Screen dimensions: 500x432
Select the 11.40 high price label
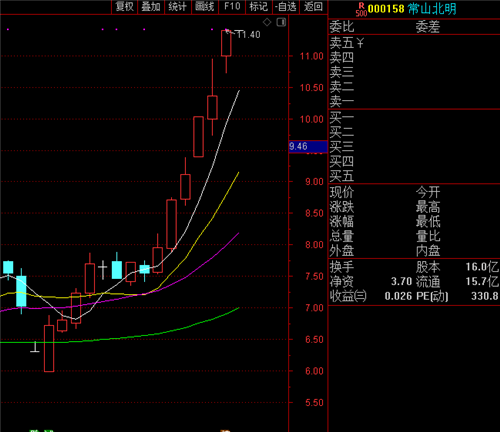coord(248,34)
